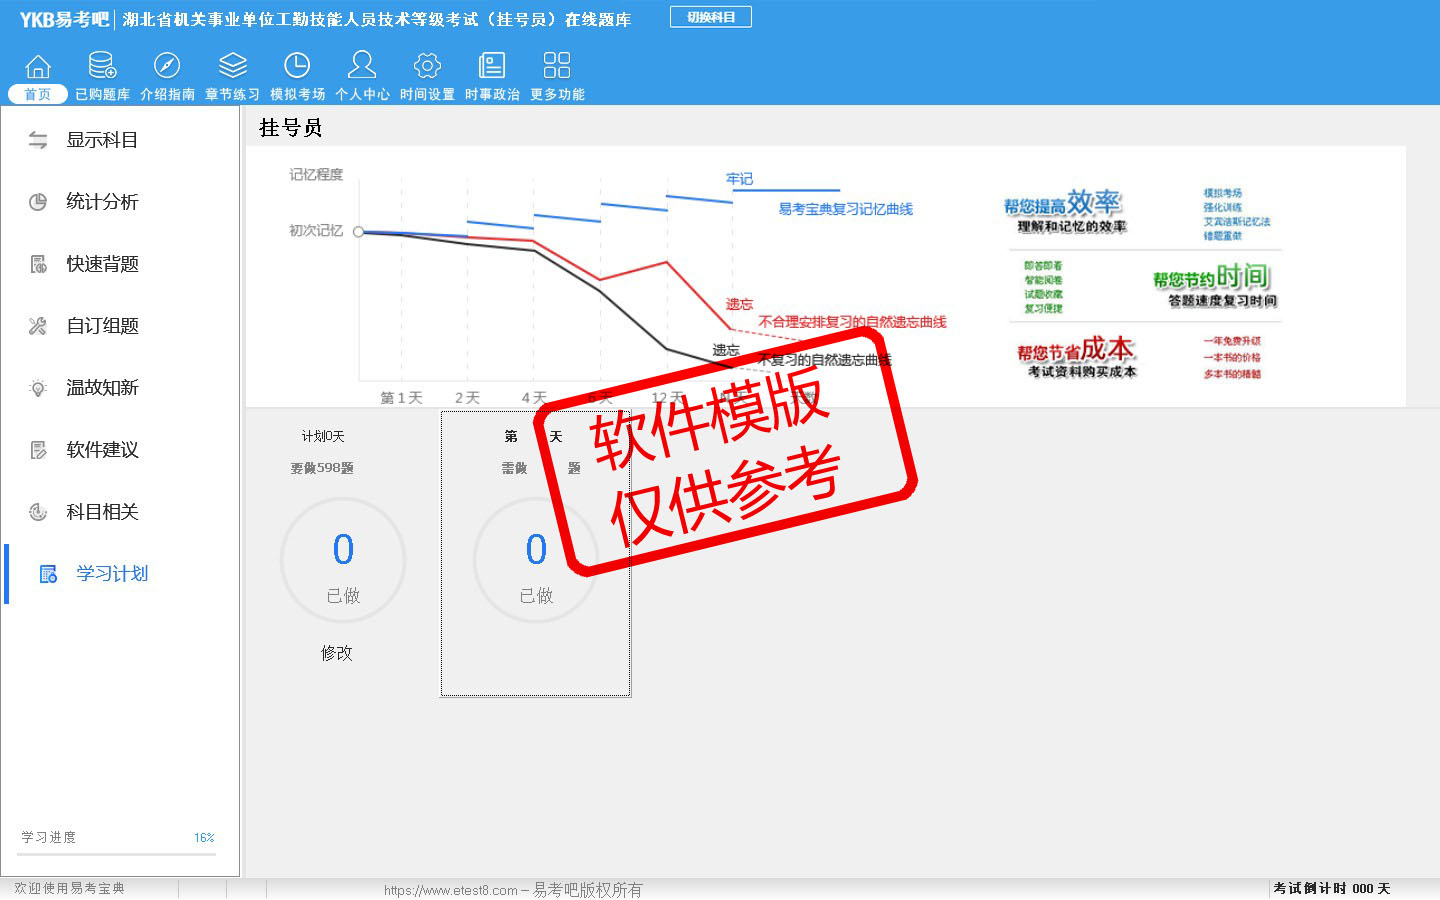Image resolution: width=1440 pixels, height=900 pixels.
Task: Click the 自订组题 tools icon
Action: [x=38, y=326]
